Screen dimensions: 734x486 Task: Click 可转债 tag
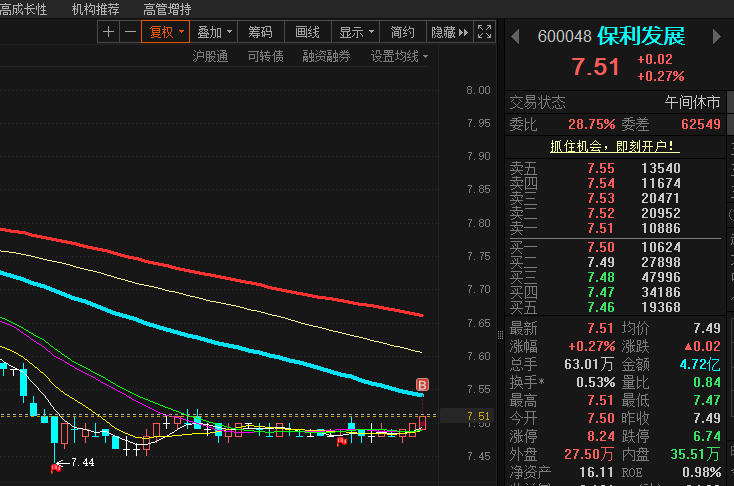265,57
